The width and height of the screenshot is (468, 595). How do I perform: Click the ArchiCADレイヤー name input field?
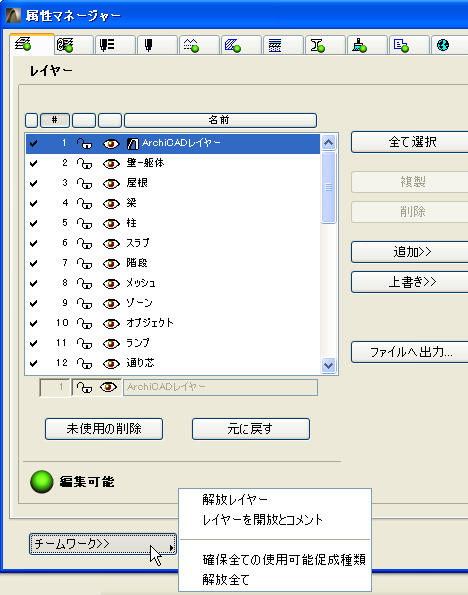(x=220, y=387)
